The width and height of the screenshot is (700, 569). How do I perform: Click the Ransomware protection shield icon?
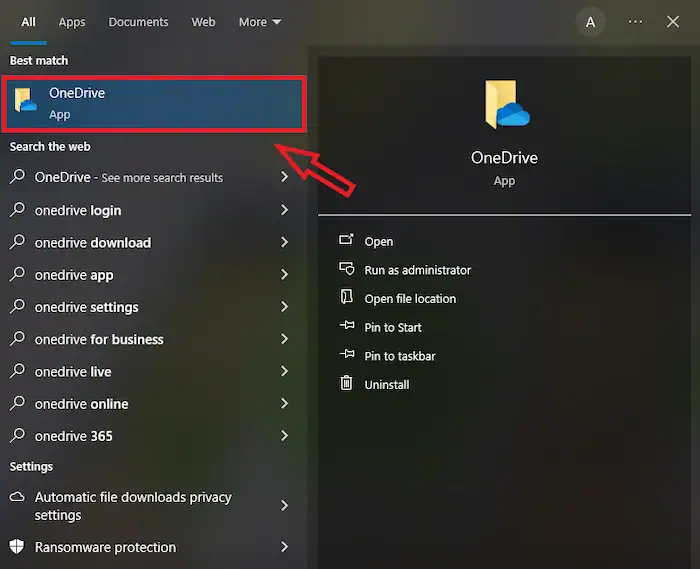(x=18, y=547)
